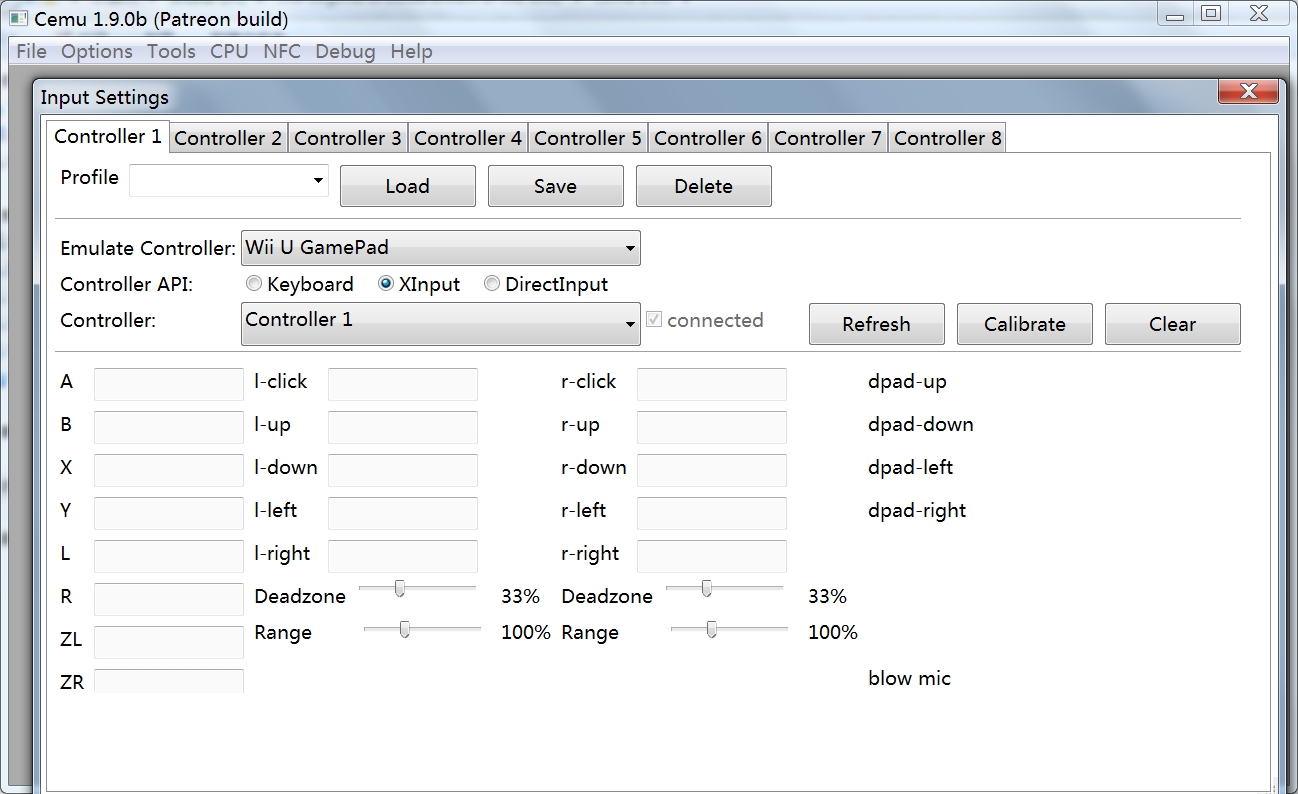Switch to the Controller 2 tab
The height and width of the screenshot is (794, 1298).
click(x=229, y=138)
